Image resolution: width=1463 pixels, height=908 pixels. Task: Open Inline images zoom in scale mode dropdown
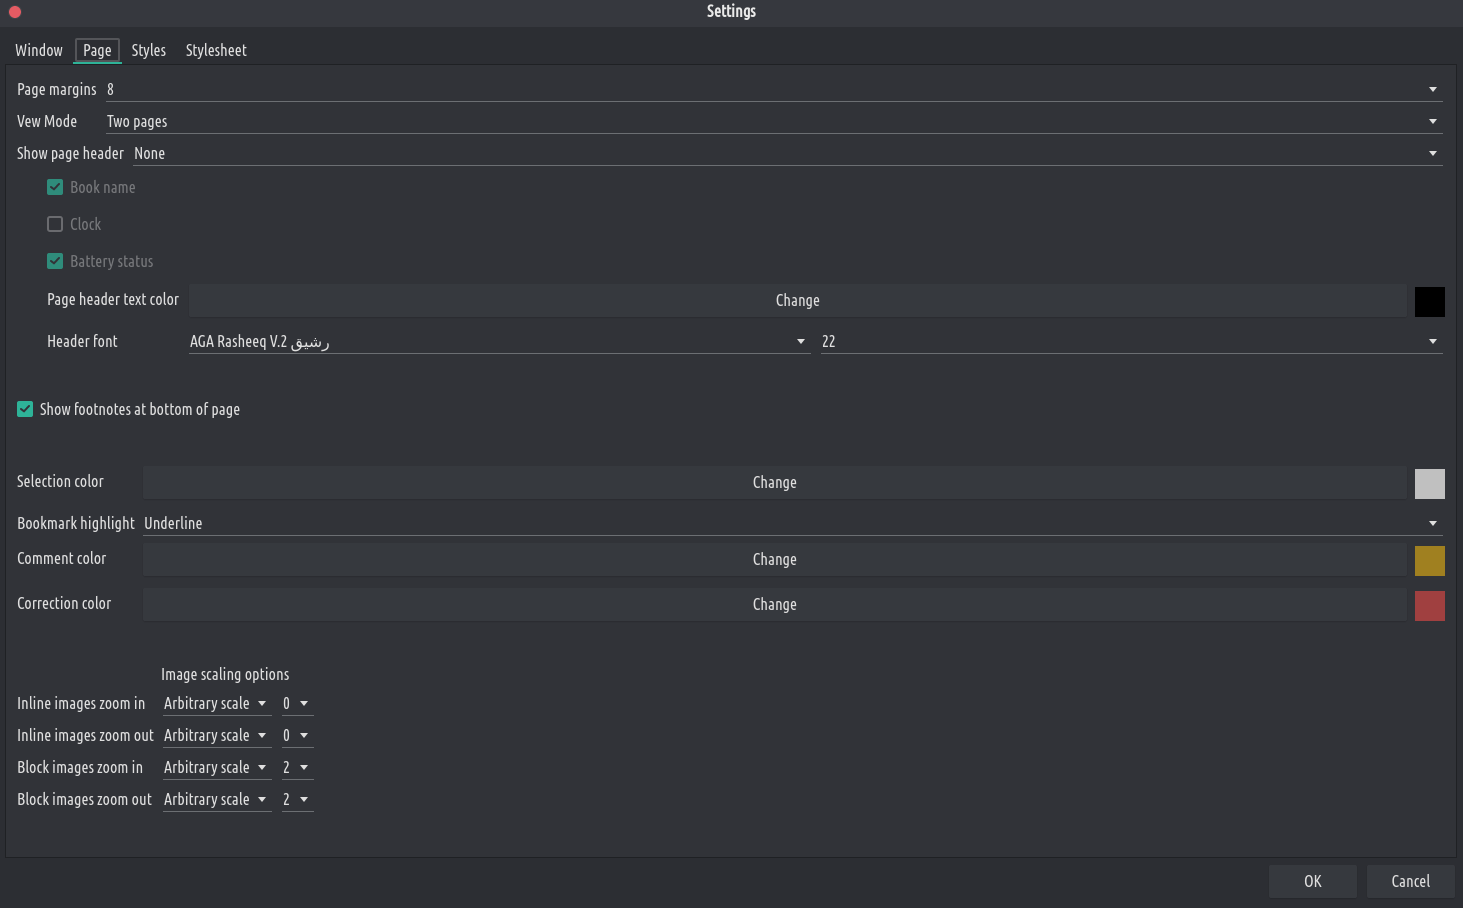click(x=216, y=704)
